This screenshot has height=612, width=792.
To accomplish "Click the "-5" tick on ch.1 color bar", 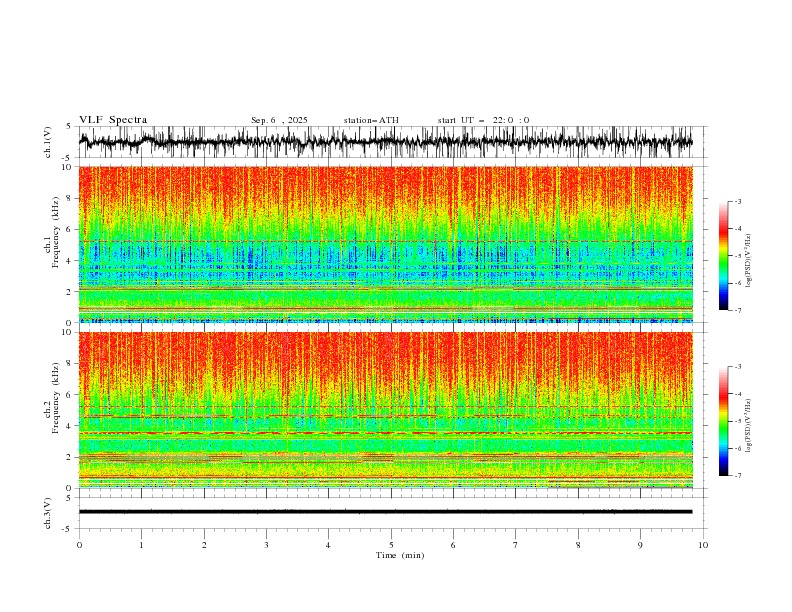I will [738, 256].
